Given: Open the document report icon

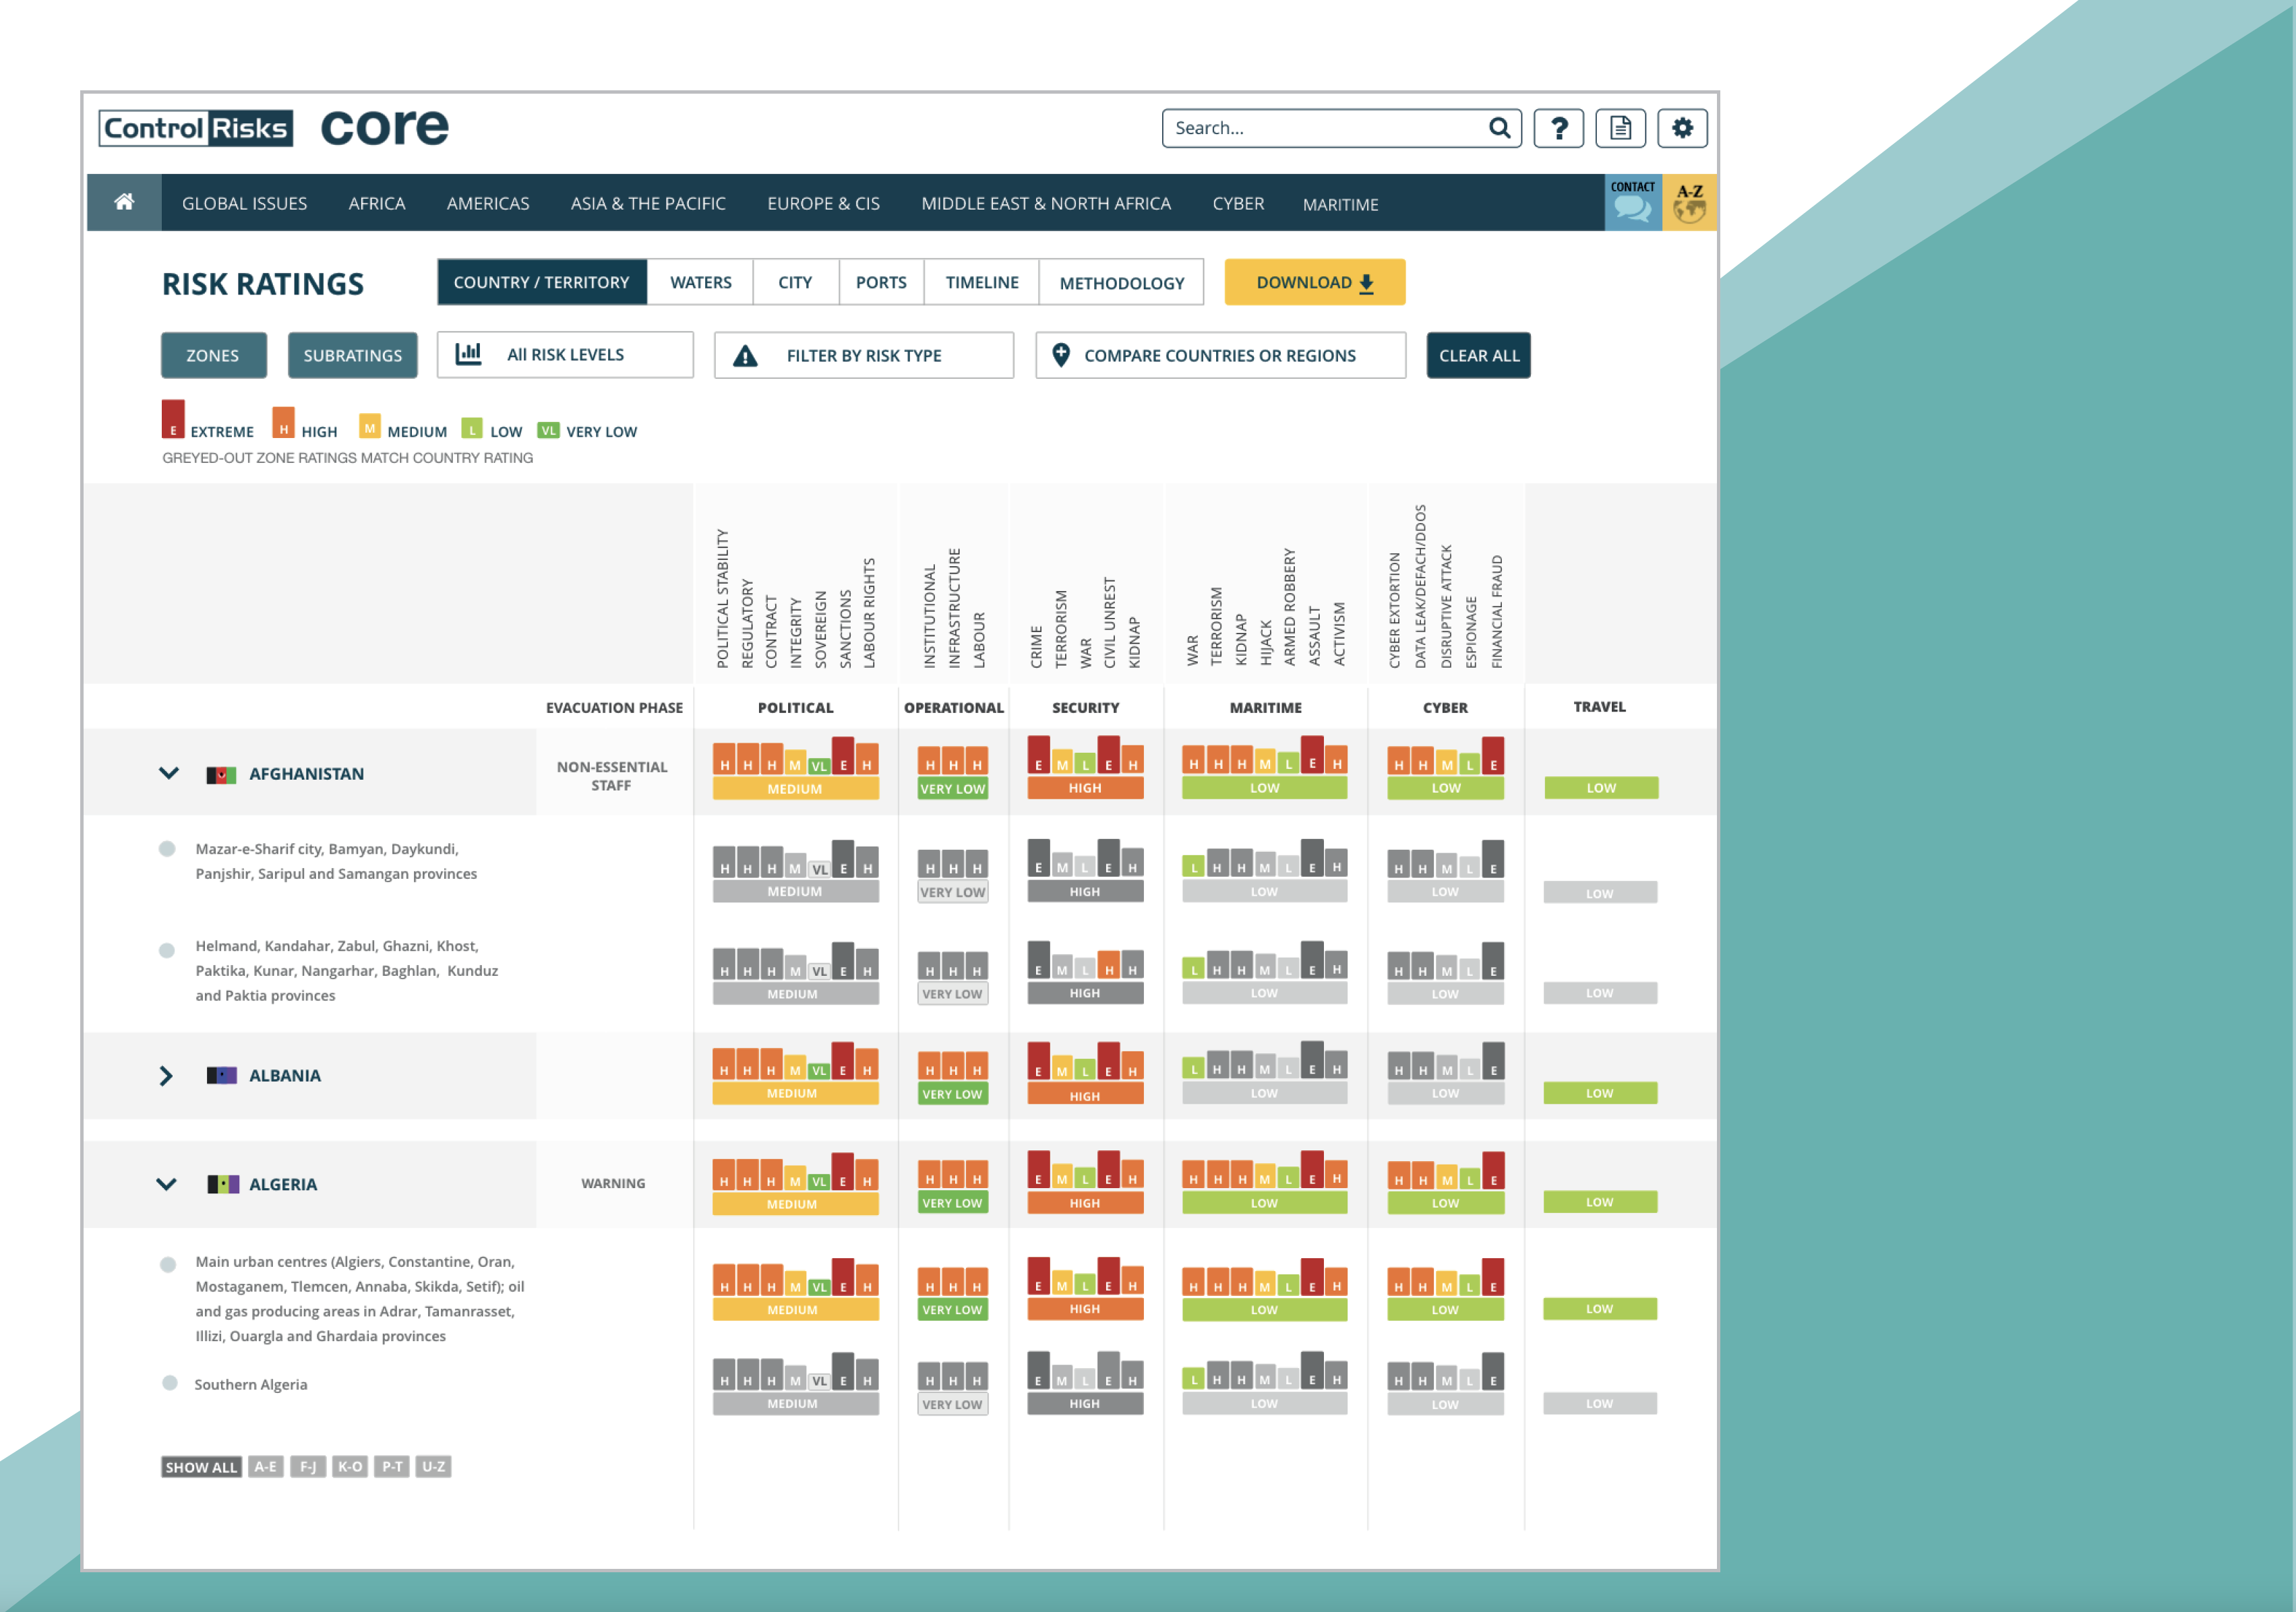Looking at the screenshot, I should click(x=1620, y=128).
